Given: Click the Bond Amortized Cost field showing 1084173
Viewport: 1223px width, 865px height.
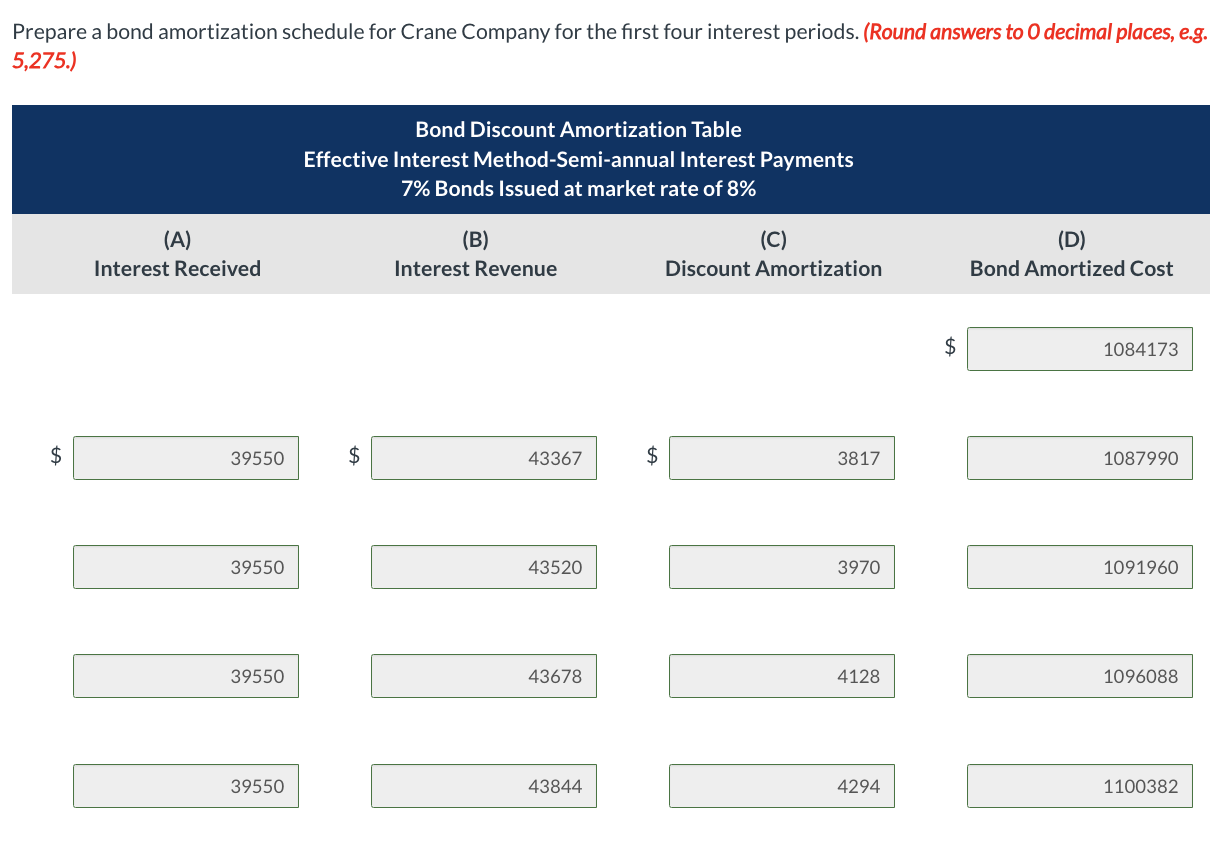Looking at the screenshot, I should pos(1079,348).
